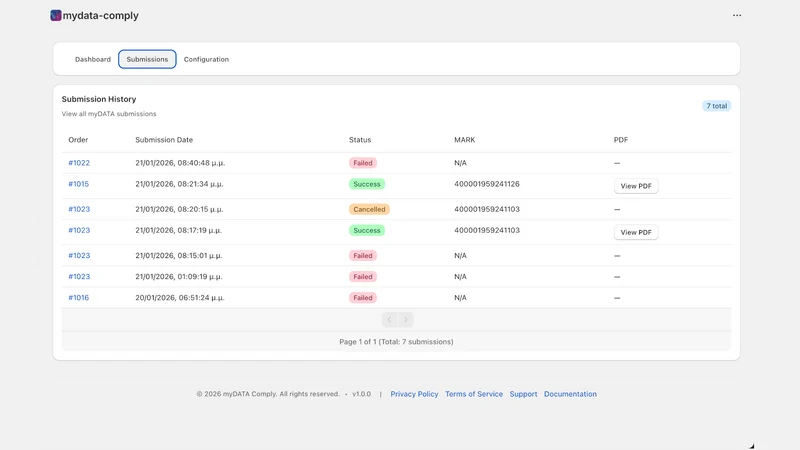Click the 2026 myDATA Comply copyright text
Image resolution: width=800 pixels, height=450 pixels.
click(x=268, y=394)
